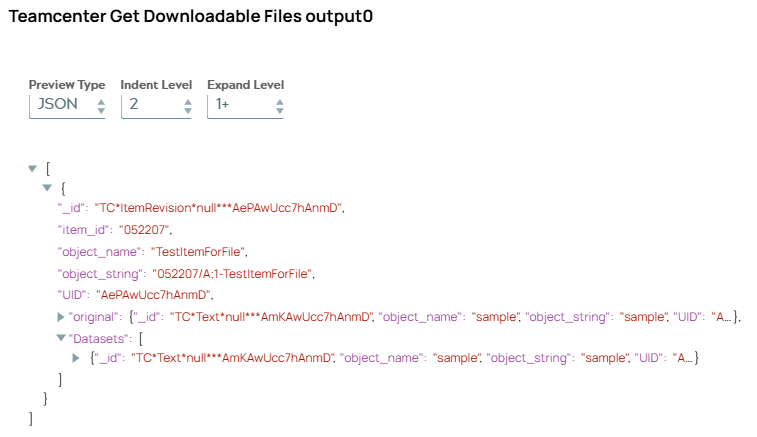Select value "TC*ItemRevision*null***AePAwUcc7hAnmD"
Screen dimensions: 757x437
[x=218, y=208]
